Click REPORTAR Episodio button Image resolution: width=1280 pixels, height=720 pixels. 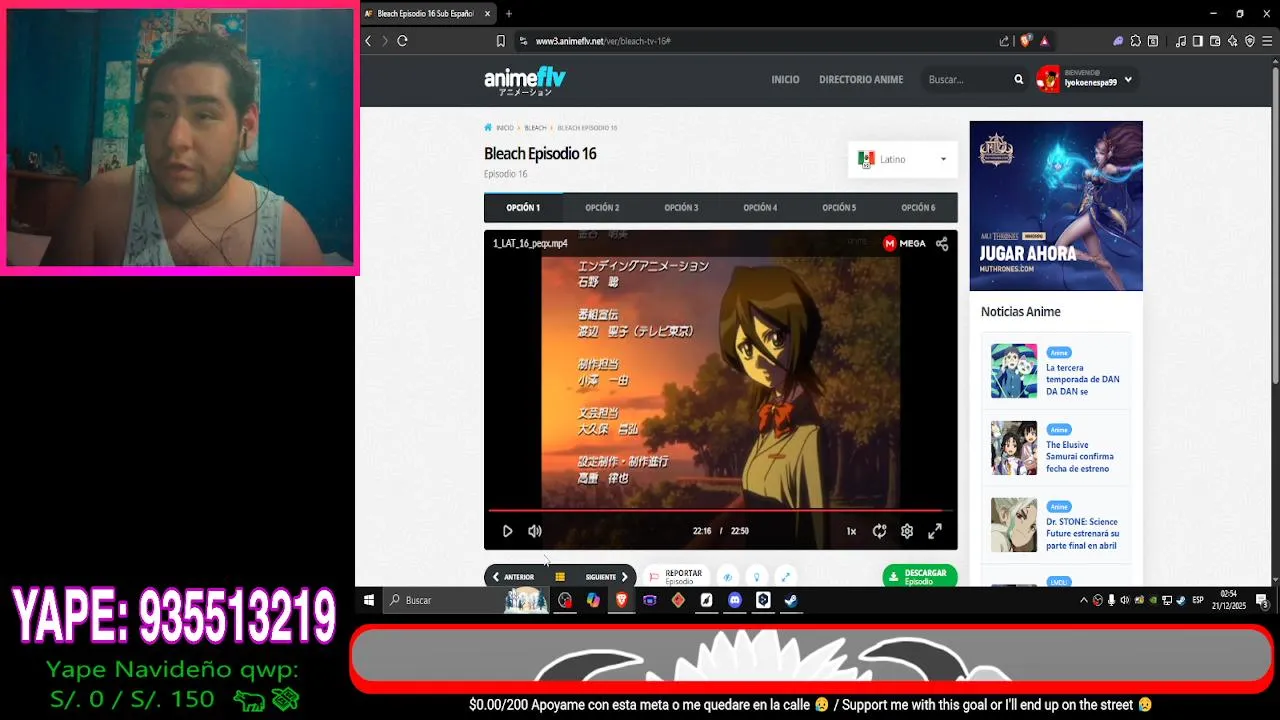(676, 577)
